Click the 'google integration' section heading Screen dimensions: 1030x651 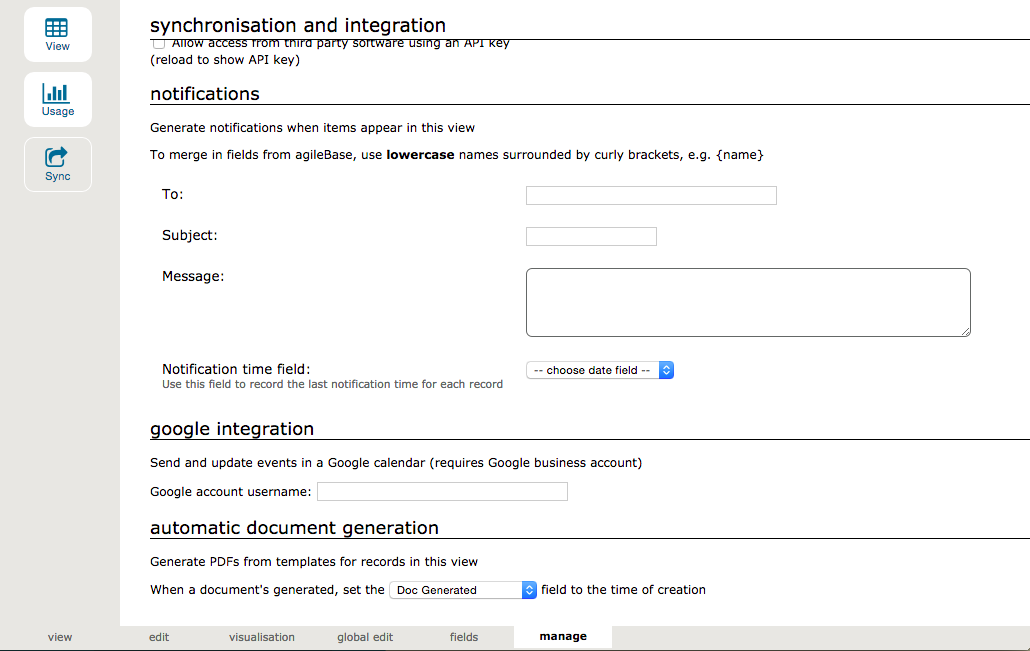(x=232, y=429)
